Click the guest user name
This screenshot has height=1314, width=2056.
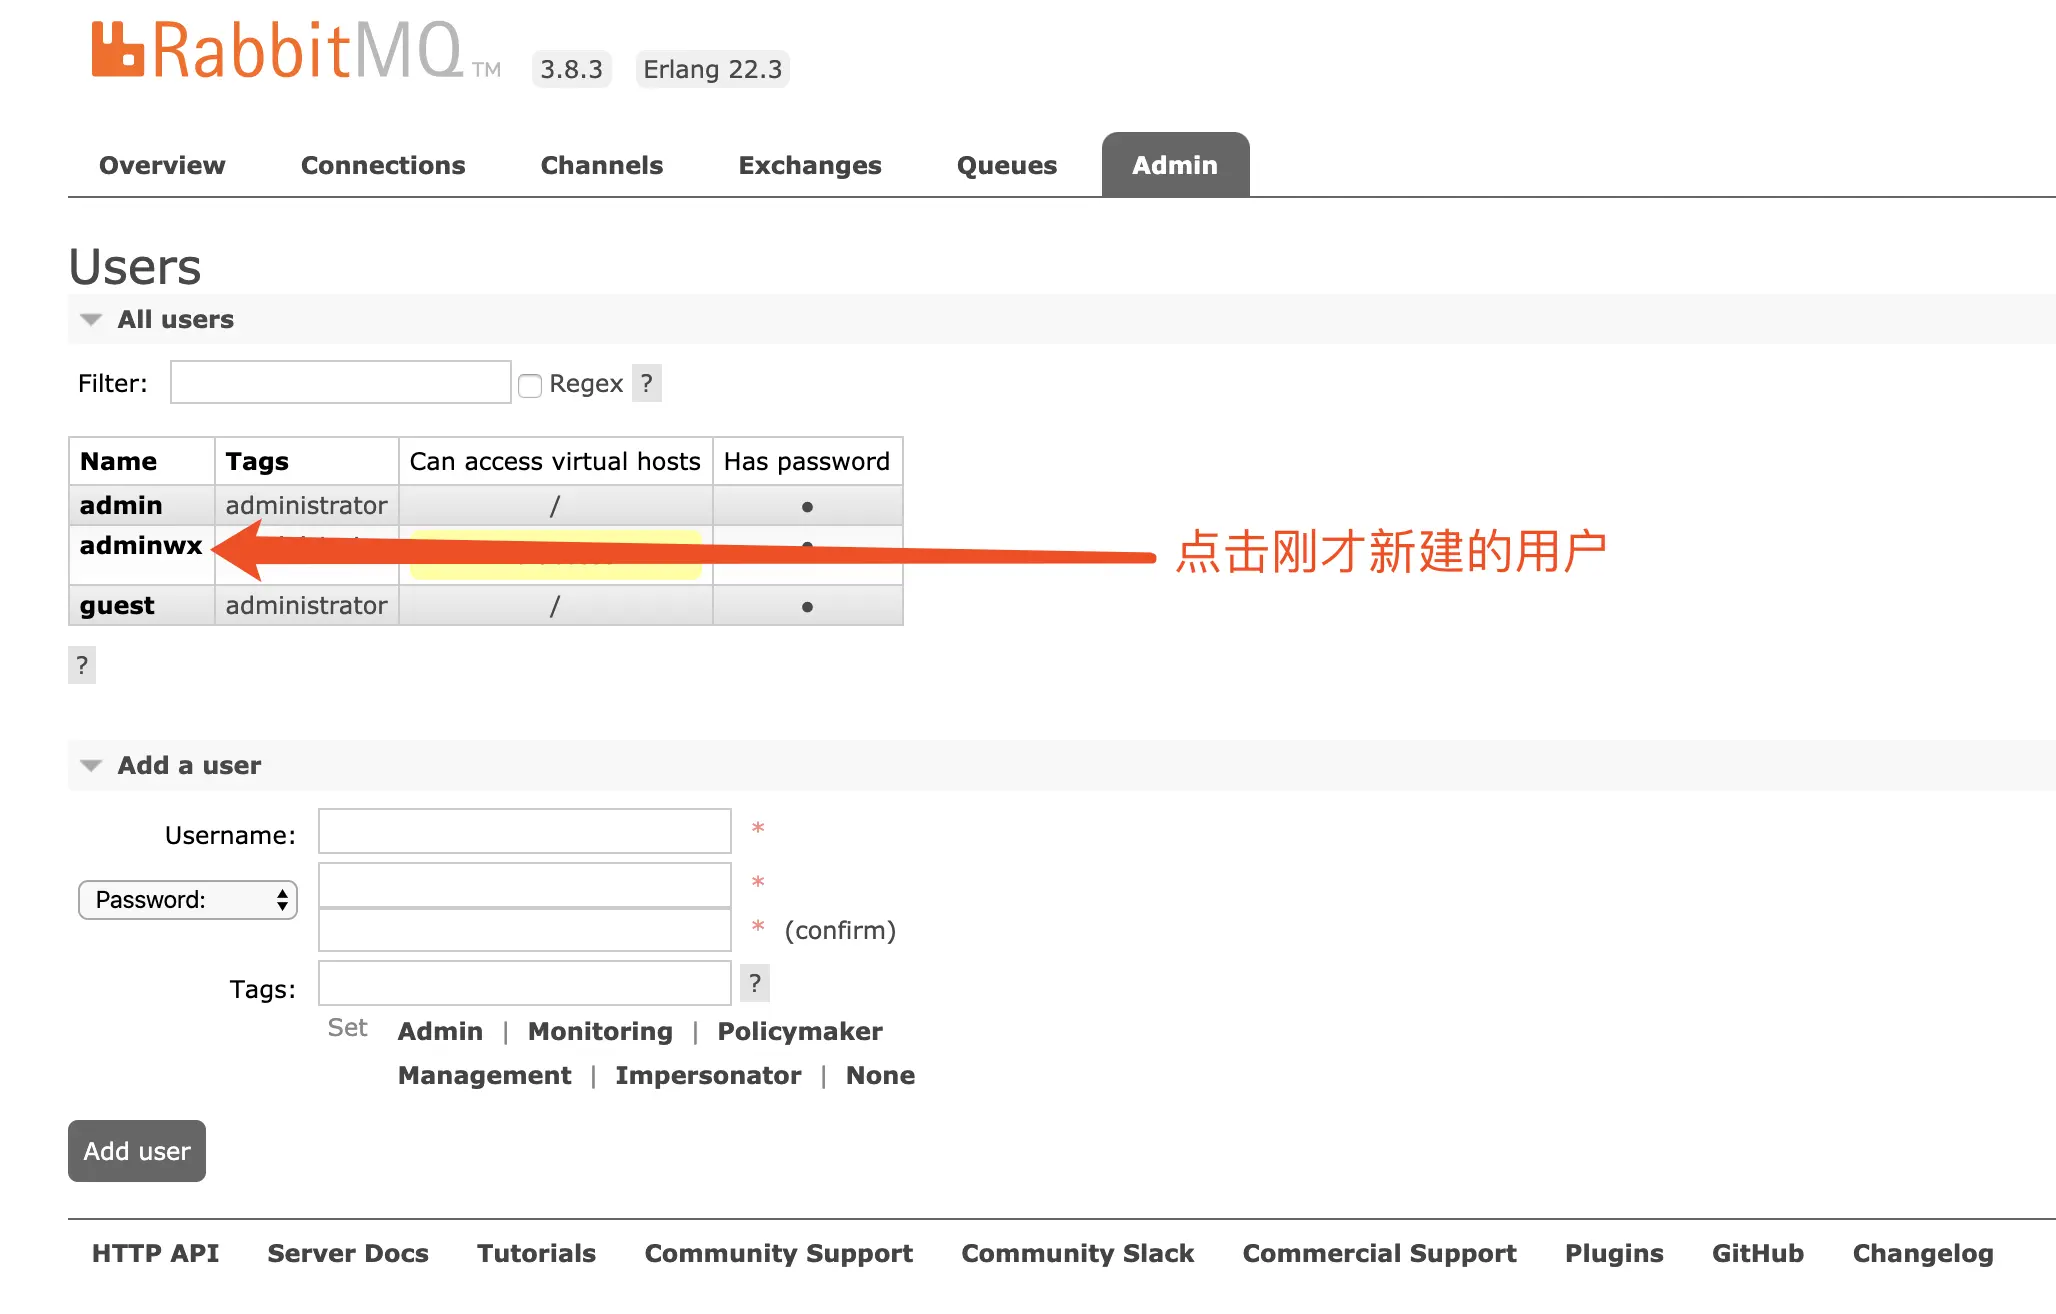117,606
